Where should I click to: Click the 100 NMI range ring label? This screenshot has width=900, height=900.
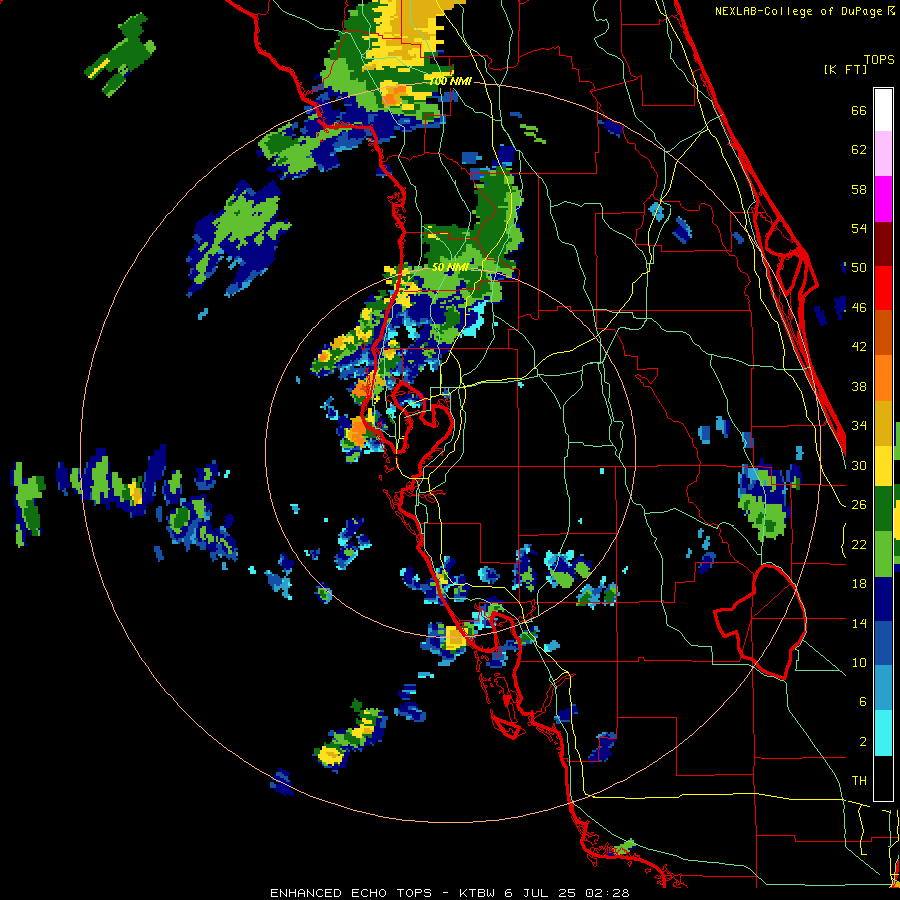pyautogui.click(x=450, y=82)
